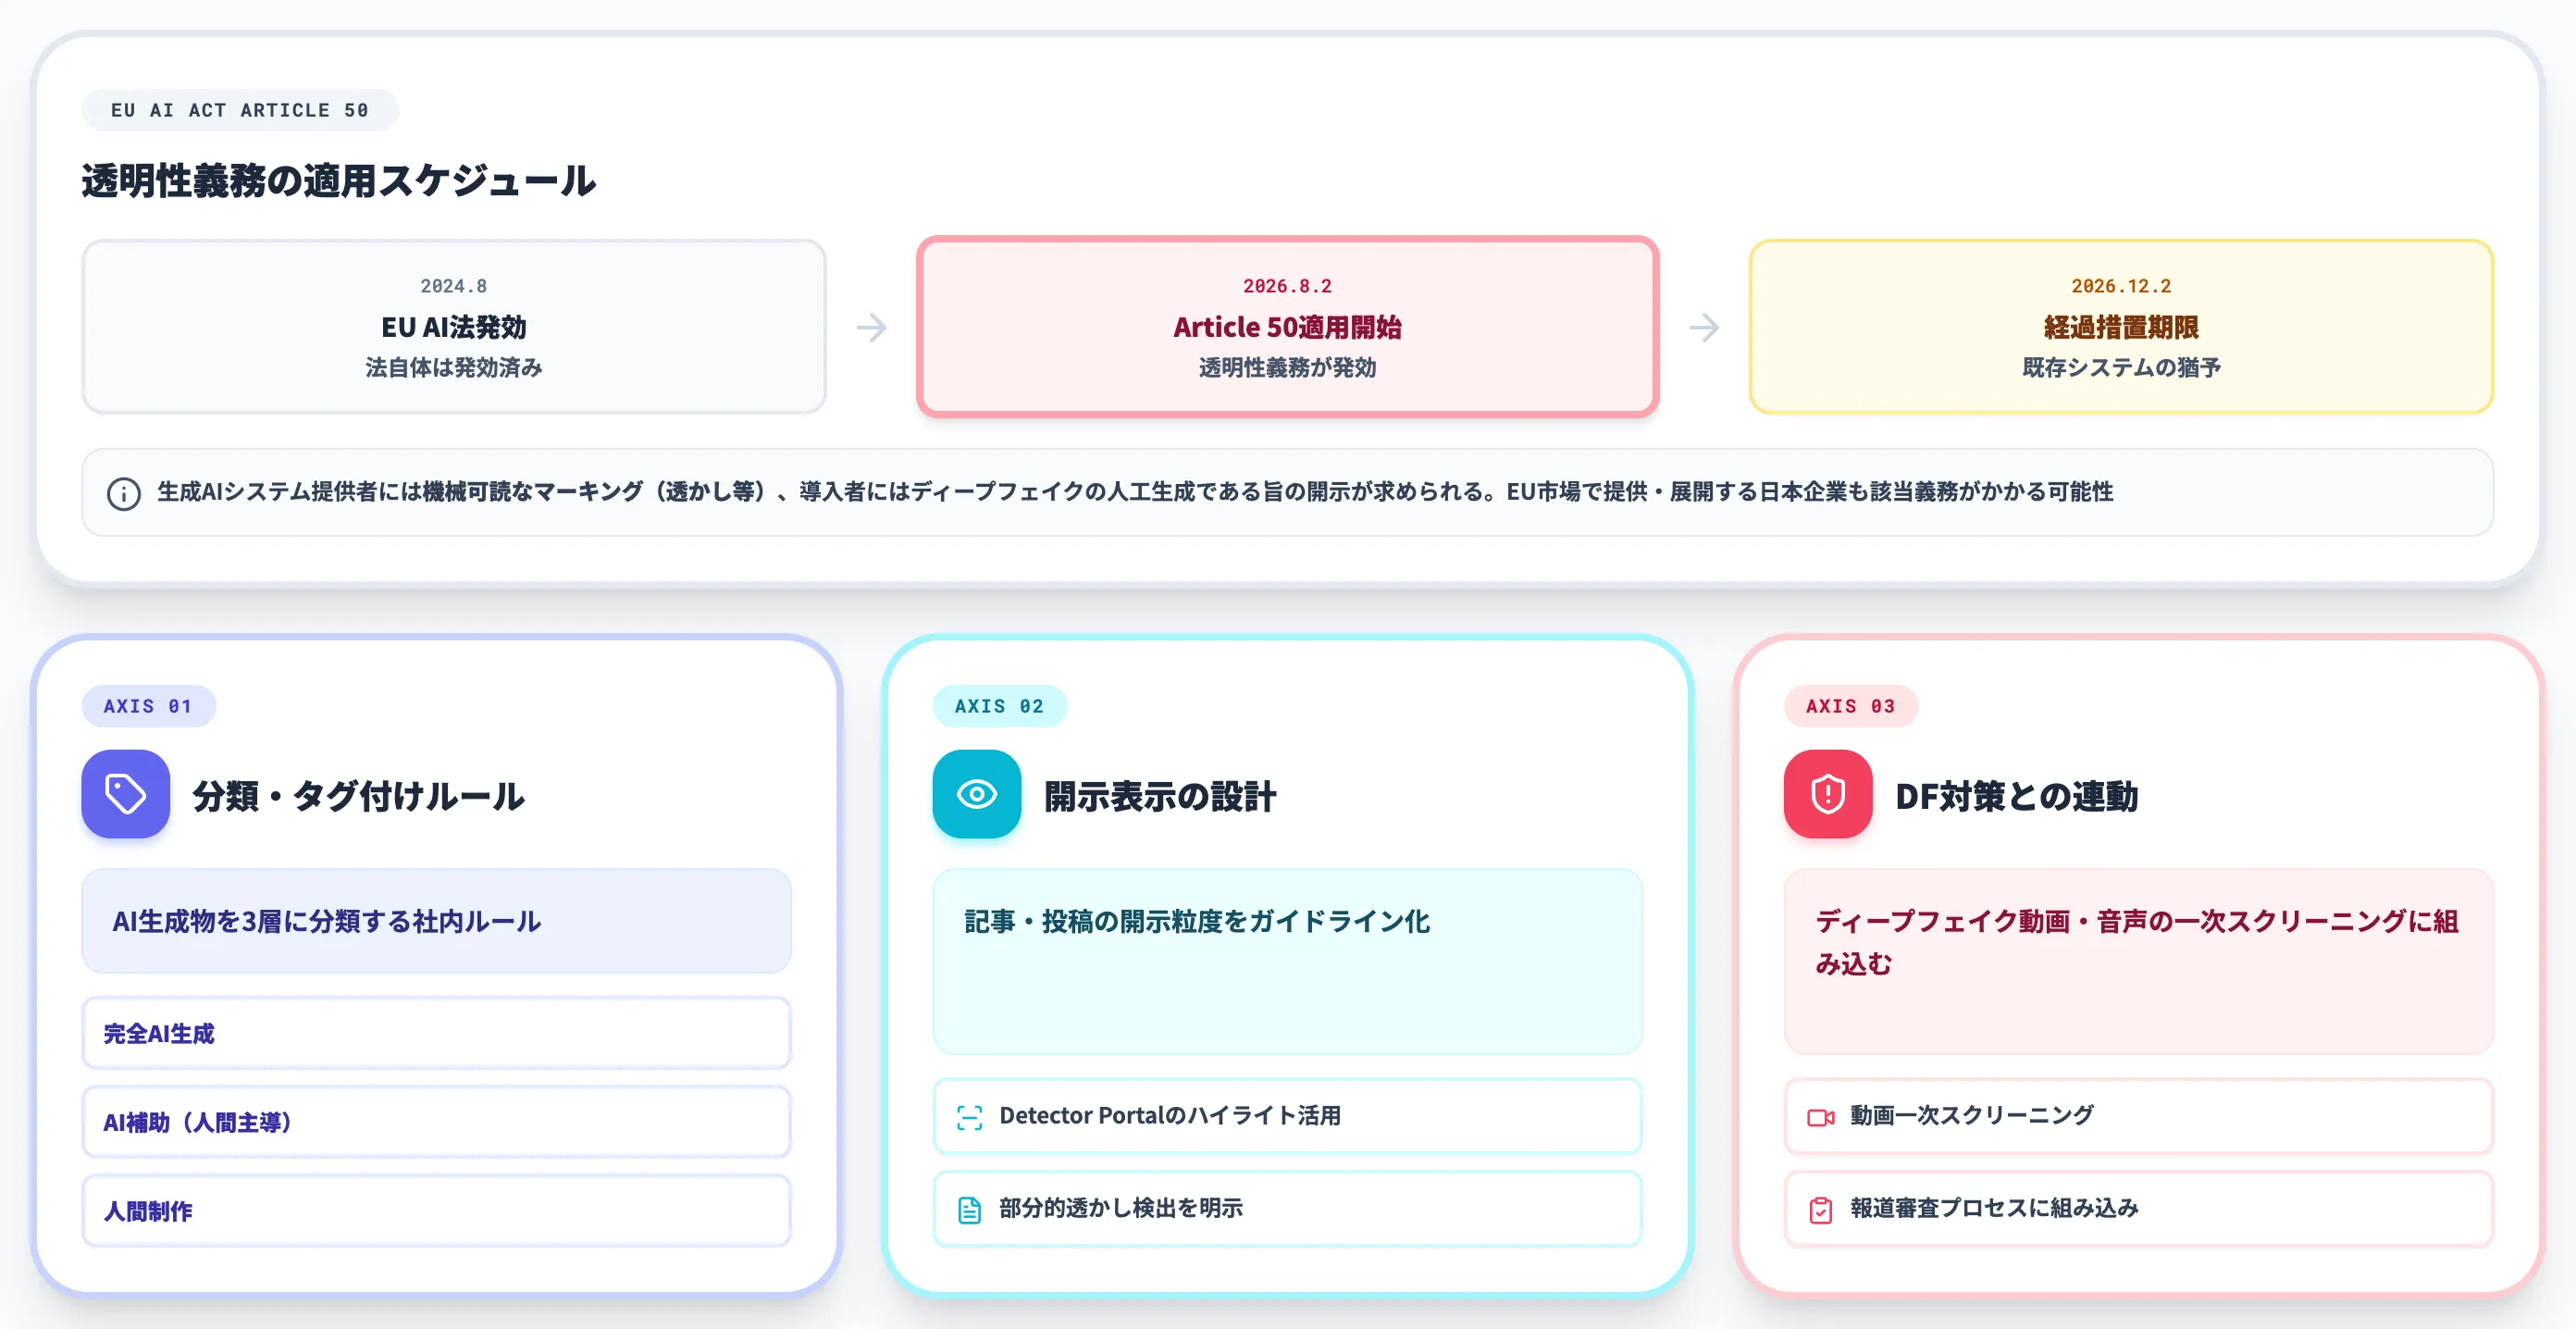Click the 2024.8 date label
The image size is (2576, 1329).
[x=454, y=286]
